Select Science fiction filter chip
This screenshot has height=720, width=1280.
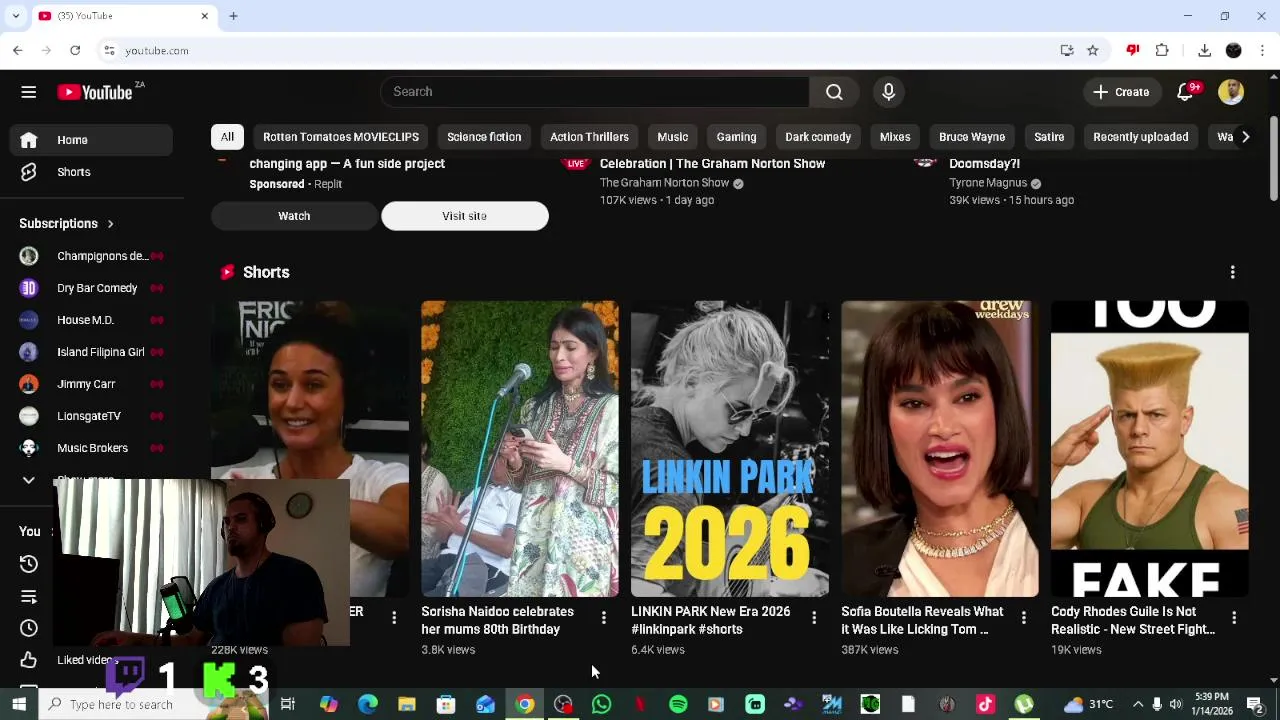484,137
